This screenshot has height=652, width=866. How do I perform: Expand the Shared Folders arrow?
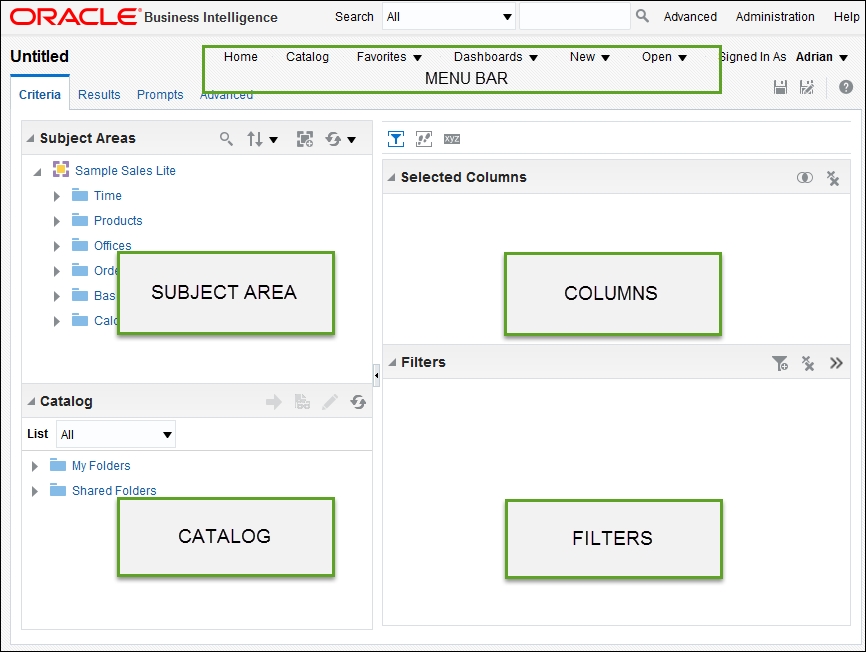(34, 491)
